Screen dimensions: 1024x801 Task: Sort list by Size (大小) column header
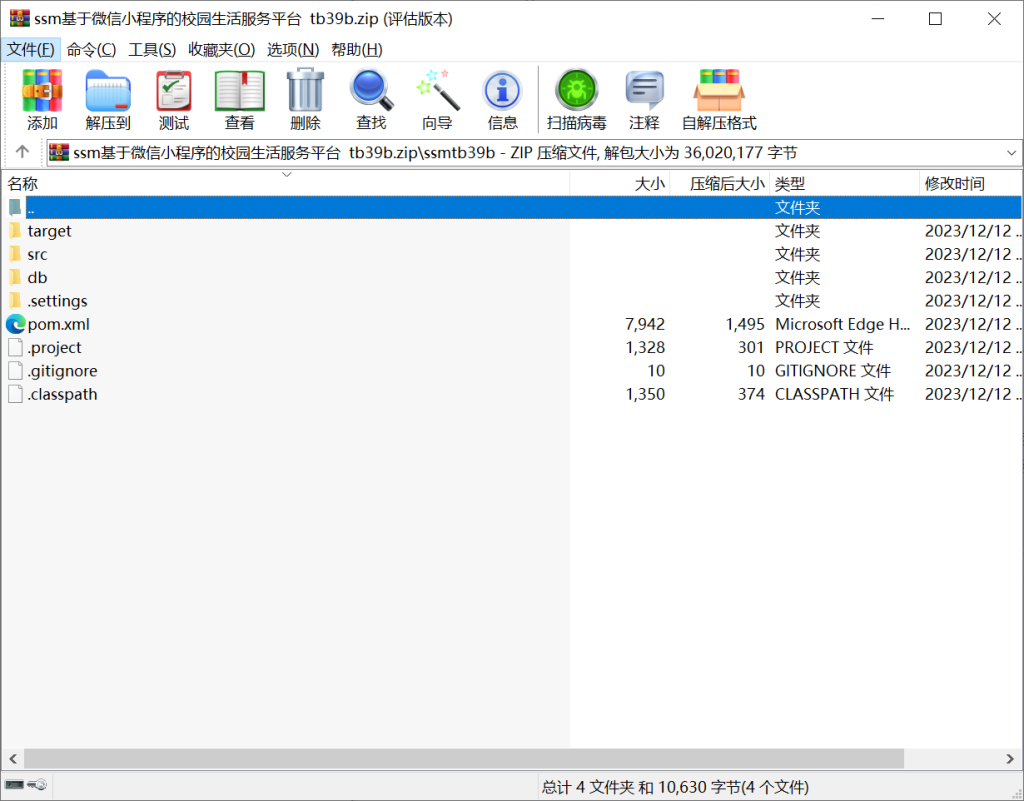(x=649, y=184)
